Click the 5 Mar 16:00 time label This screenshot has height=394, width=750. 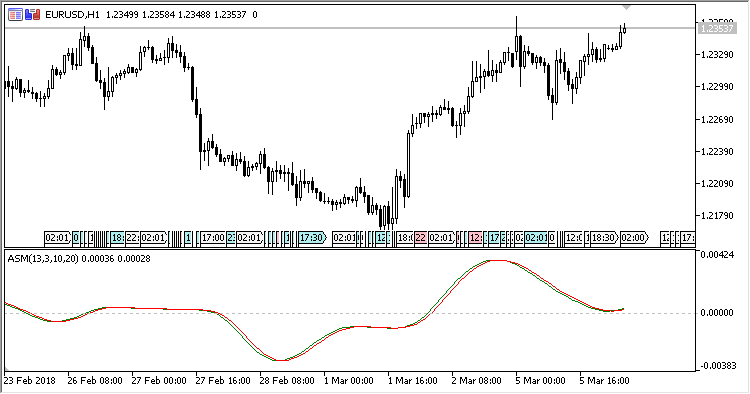605,381
